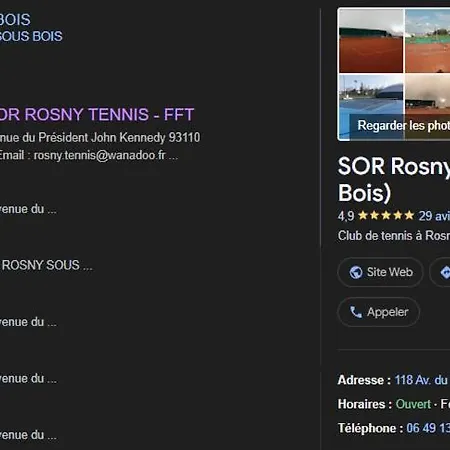Screen dimensions: 450x450
Task: Click the blue directions diamond icon
Action: pyautogui.click(x=445, y=273)
